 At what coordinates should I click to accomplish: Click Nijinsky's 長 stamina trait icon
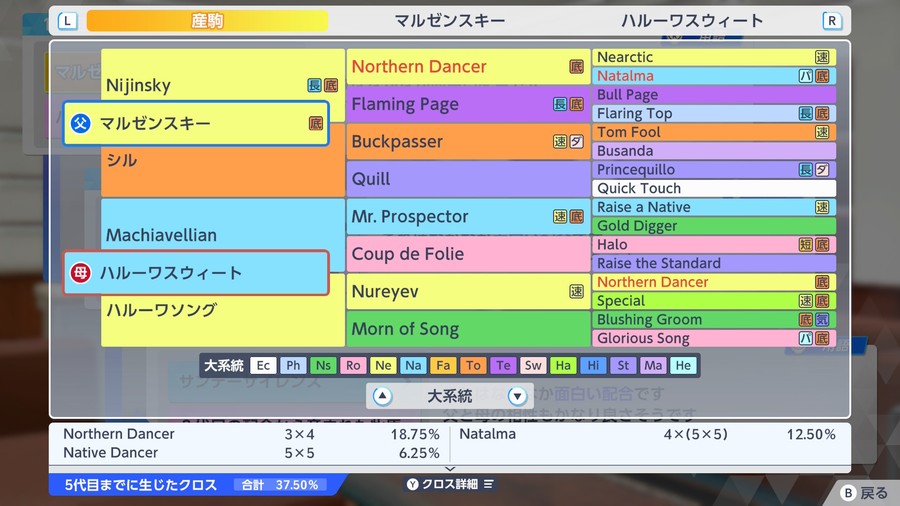(314, 85)
